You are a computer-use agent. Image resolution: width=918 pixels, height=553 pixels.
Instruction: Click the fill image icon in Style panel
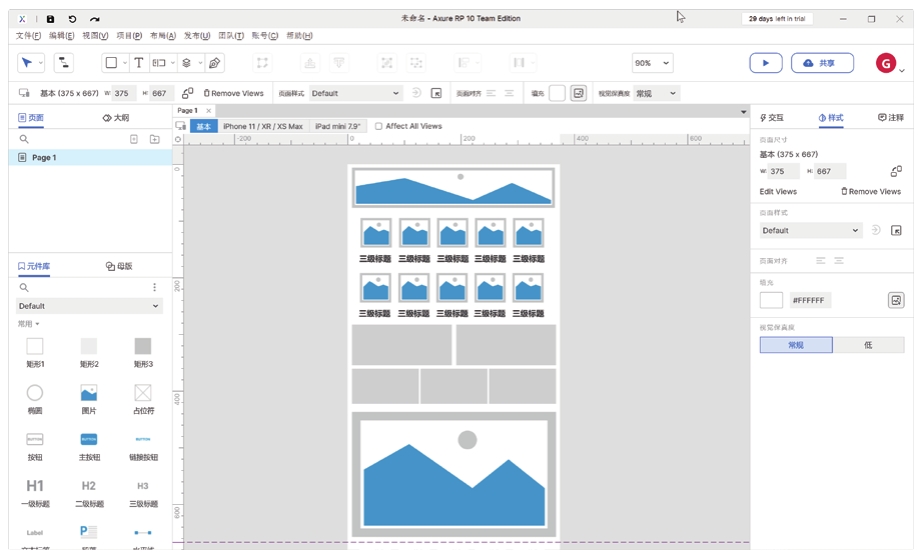click(x=896, y=300)
